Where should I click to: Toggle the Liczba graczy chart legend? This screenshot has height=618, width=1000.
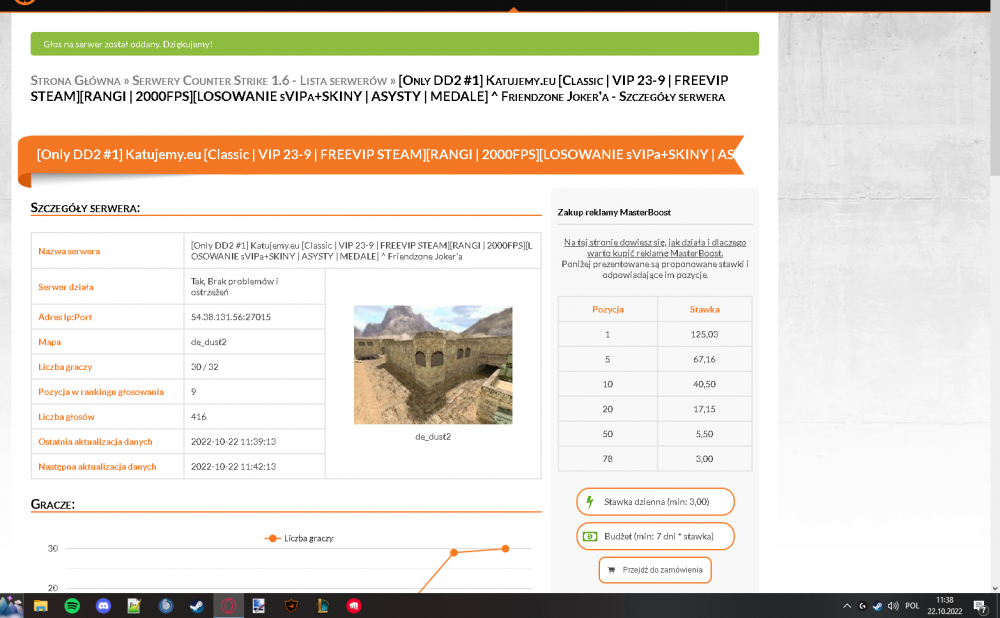click(x=299, y=538)
